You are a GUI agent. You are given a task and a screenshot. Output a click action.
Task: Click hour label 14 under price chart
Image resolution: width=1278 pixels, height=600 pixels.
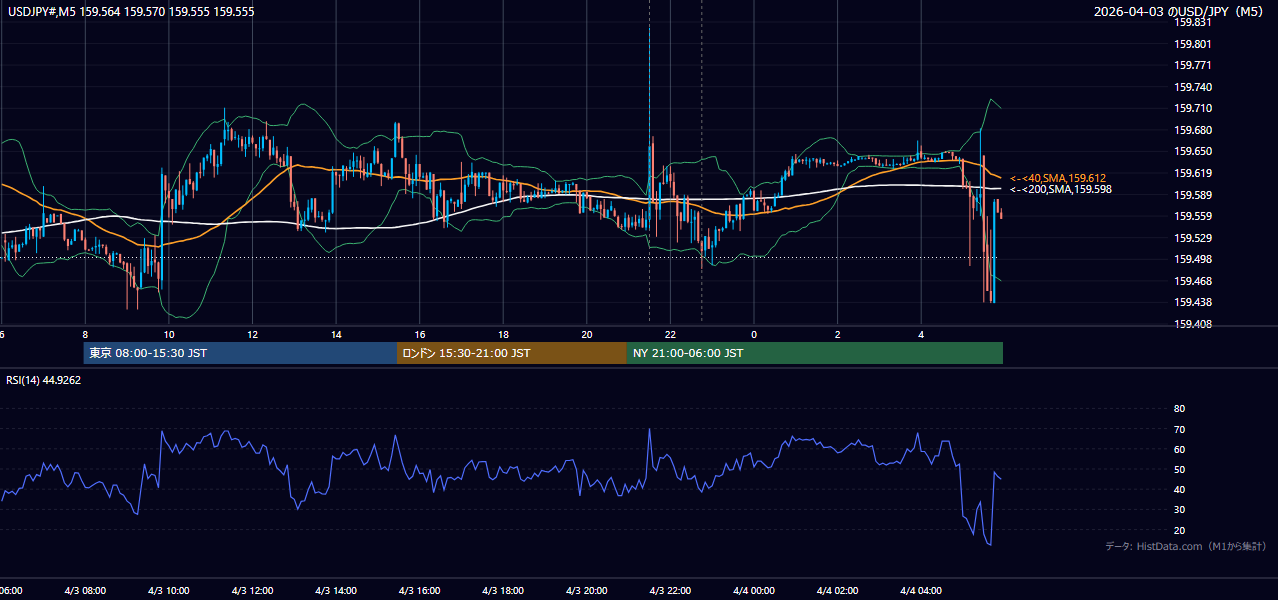point(337,334)
